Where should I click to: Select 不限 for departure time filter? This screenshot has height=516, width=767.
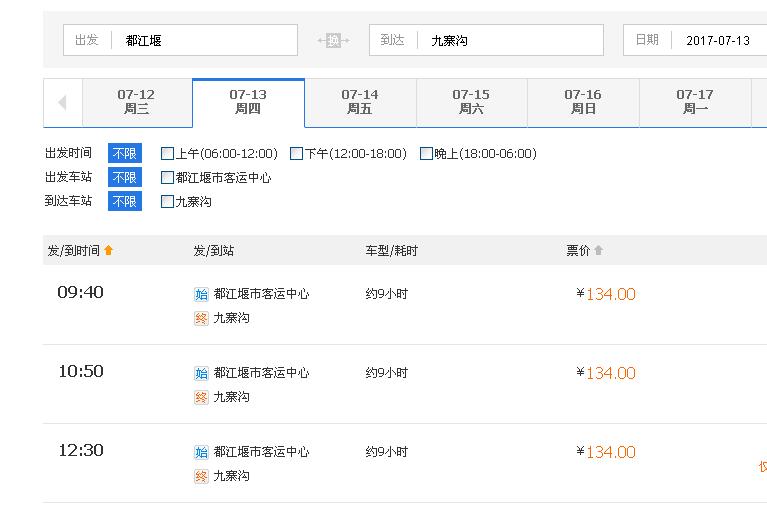click(125, 154)
